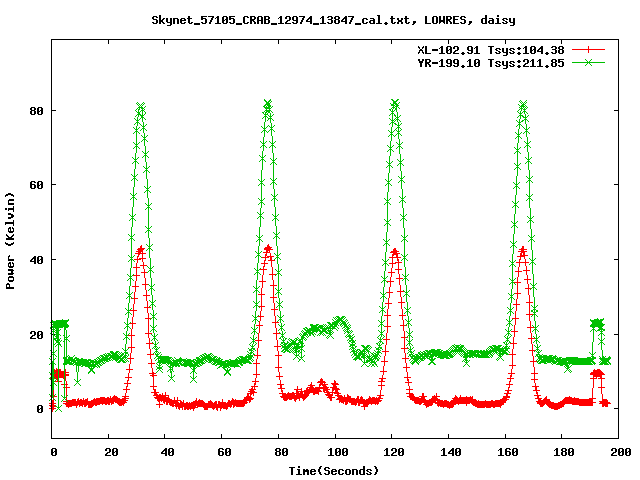Click the Power (Kelvin) y-axis label
Viewport: 640px width, 480px height.
pyautogui.click(x=11, y=241)
